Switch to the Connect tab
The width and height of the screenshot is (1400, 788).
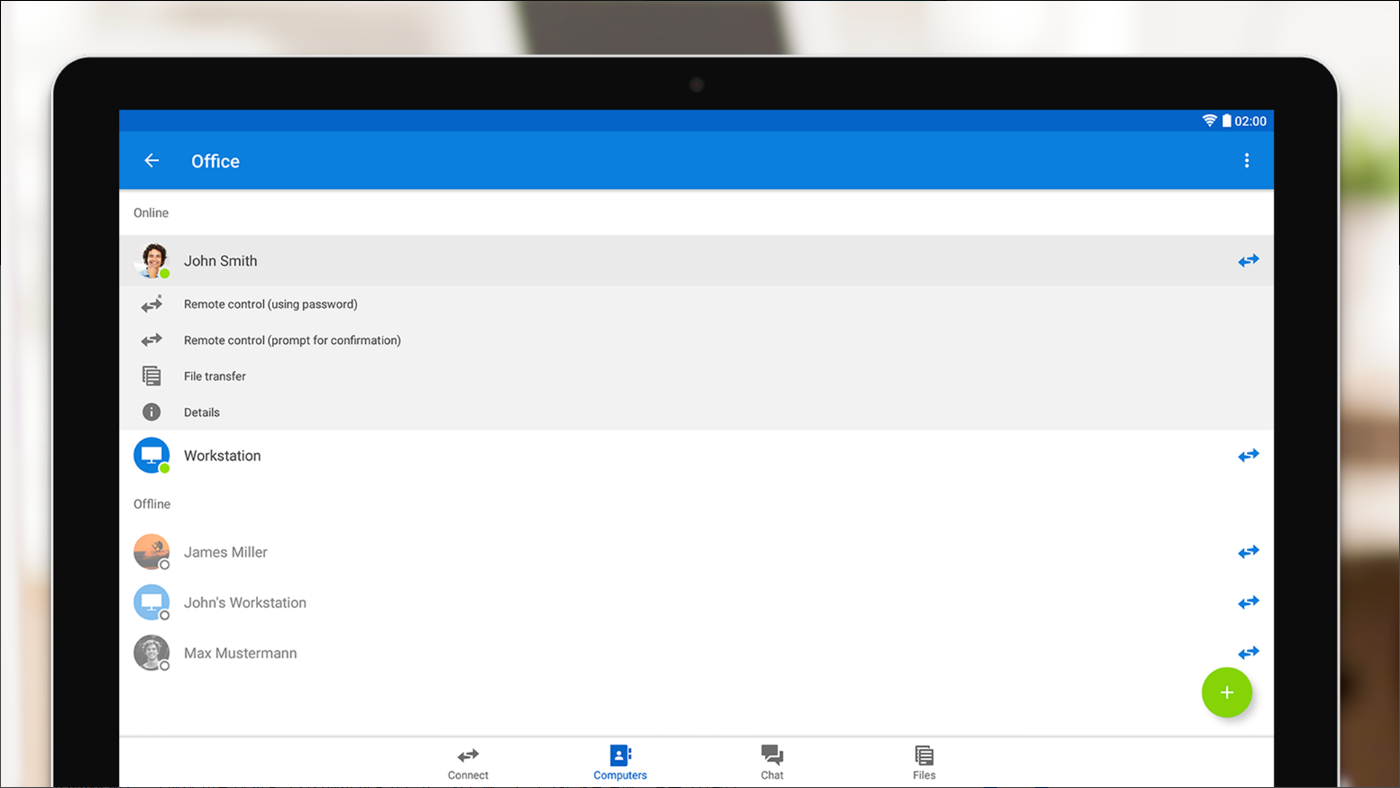[x=467, y=761]
